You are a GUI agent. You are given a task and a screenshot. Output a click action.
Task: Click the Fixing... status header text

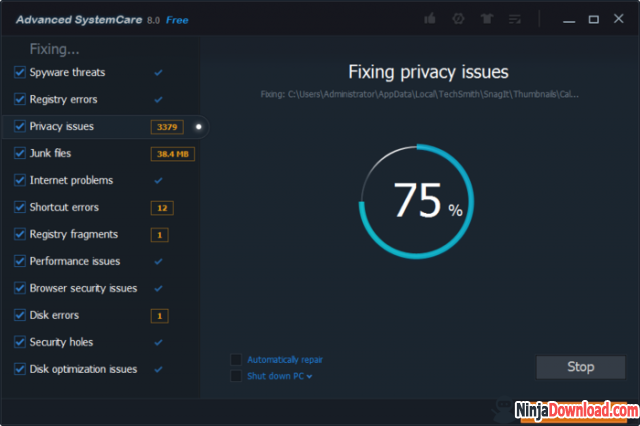tap(55, 49)
